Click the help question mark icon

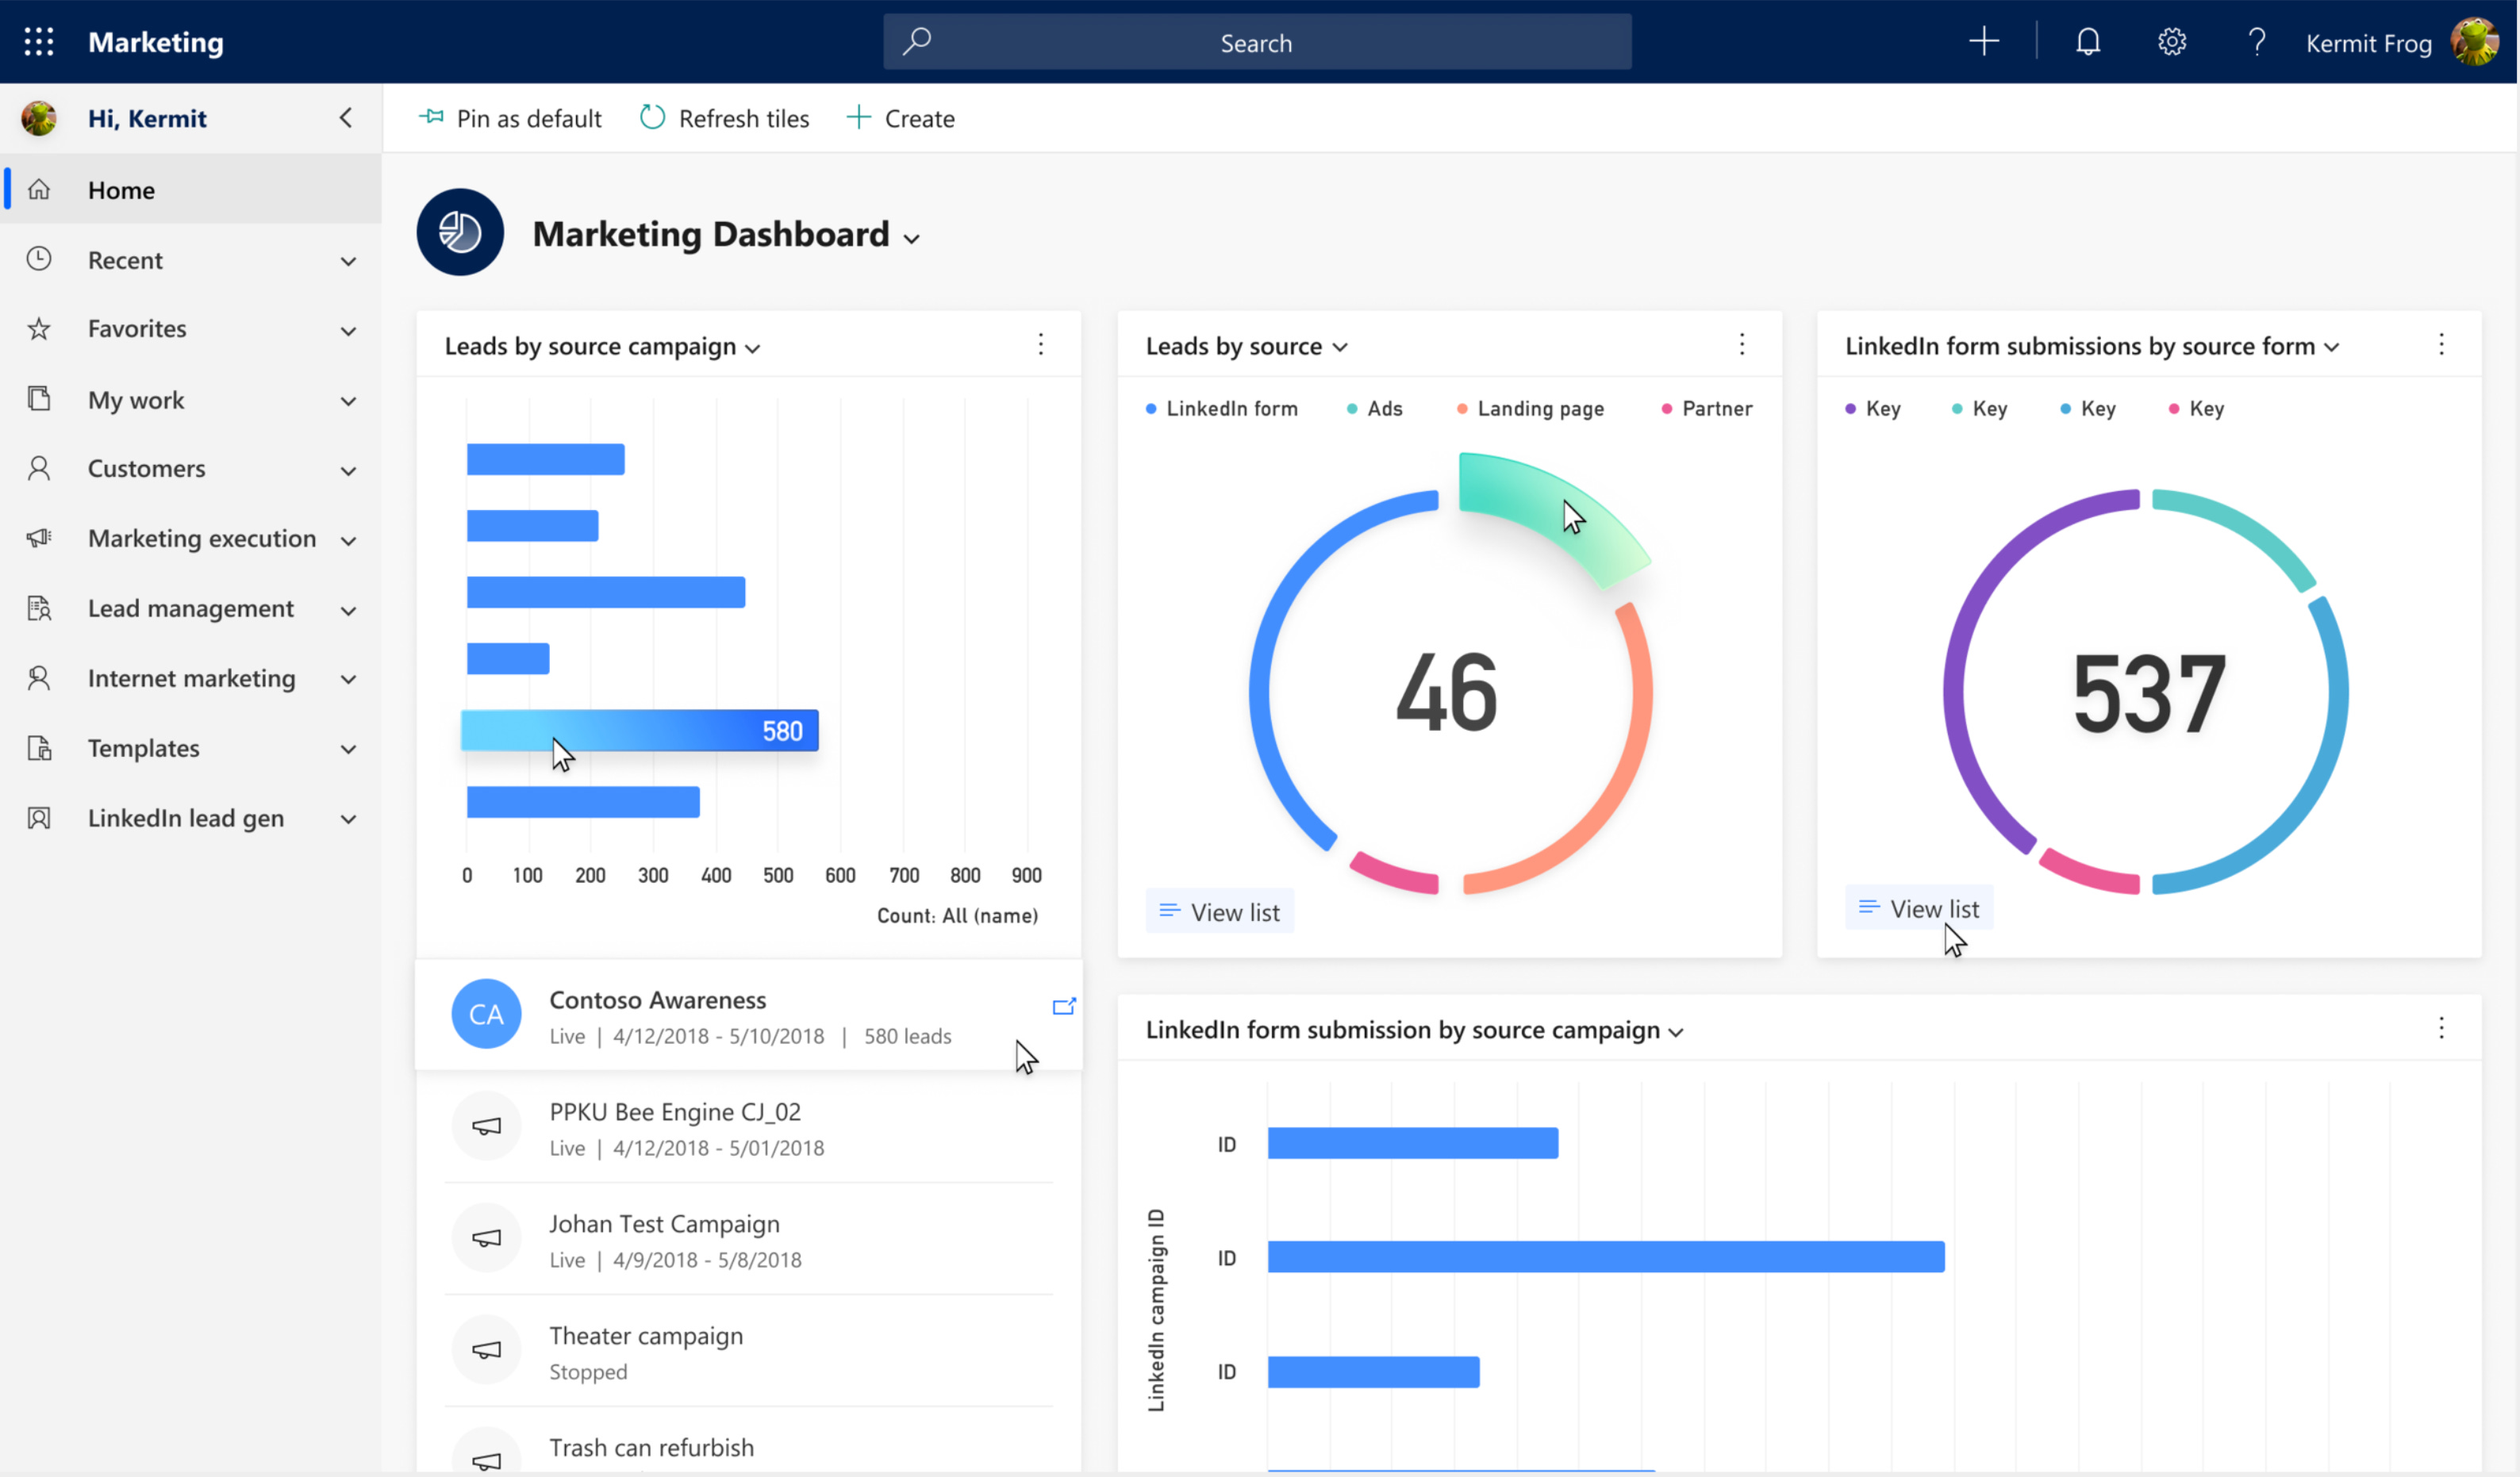(x=2256, y=42)
